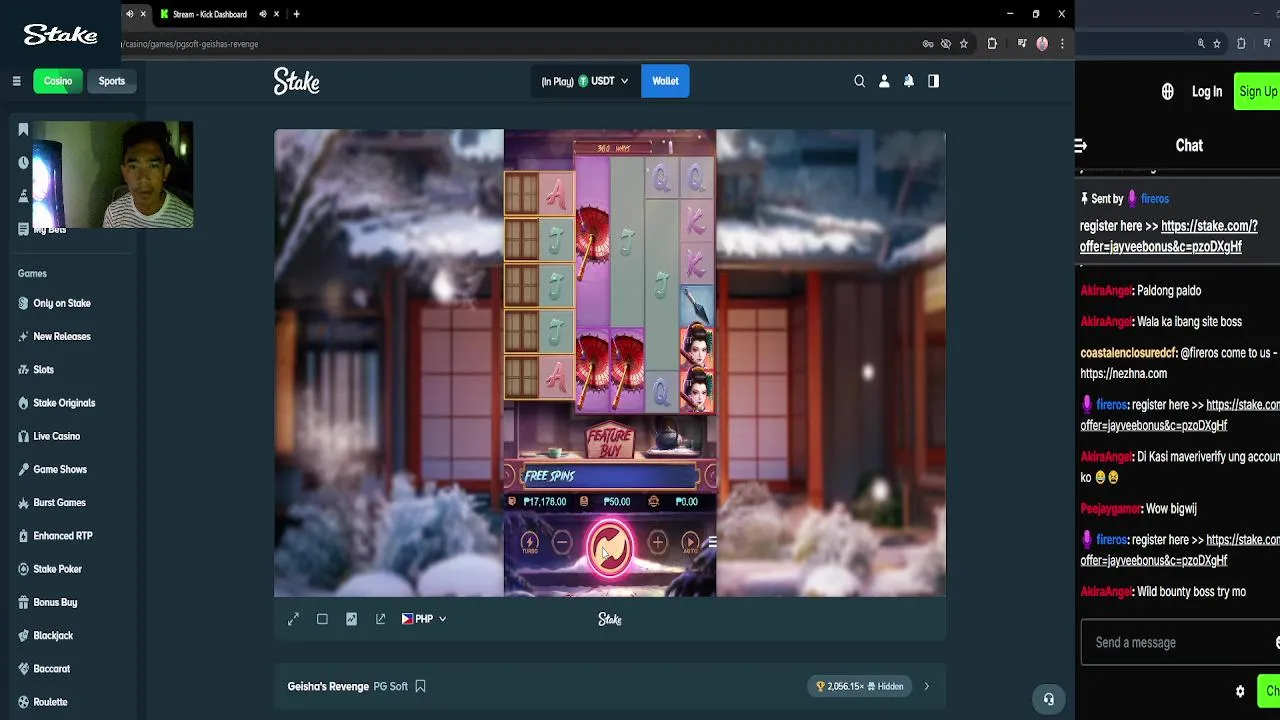The image size is (1280, 720).
Task: Select the Sports tab
Action: coord(112,81)
